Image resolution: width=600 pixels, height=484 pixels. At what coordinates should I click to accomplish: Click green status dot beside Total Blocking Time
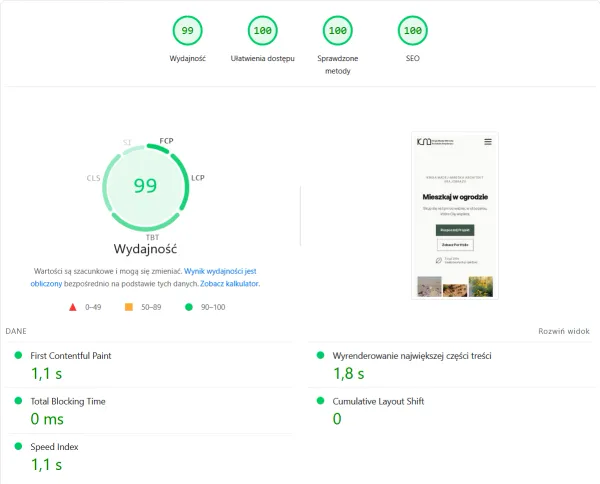(18, 401)
